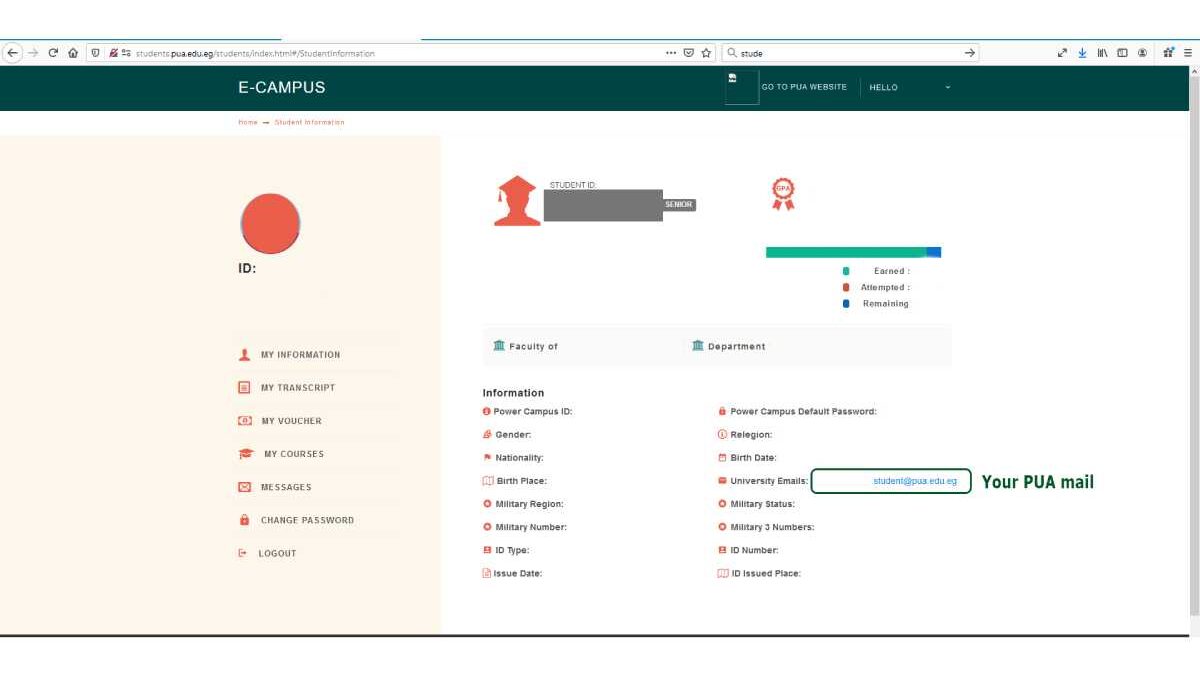Open My Information in the sidebar

[x=300, y=355]
